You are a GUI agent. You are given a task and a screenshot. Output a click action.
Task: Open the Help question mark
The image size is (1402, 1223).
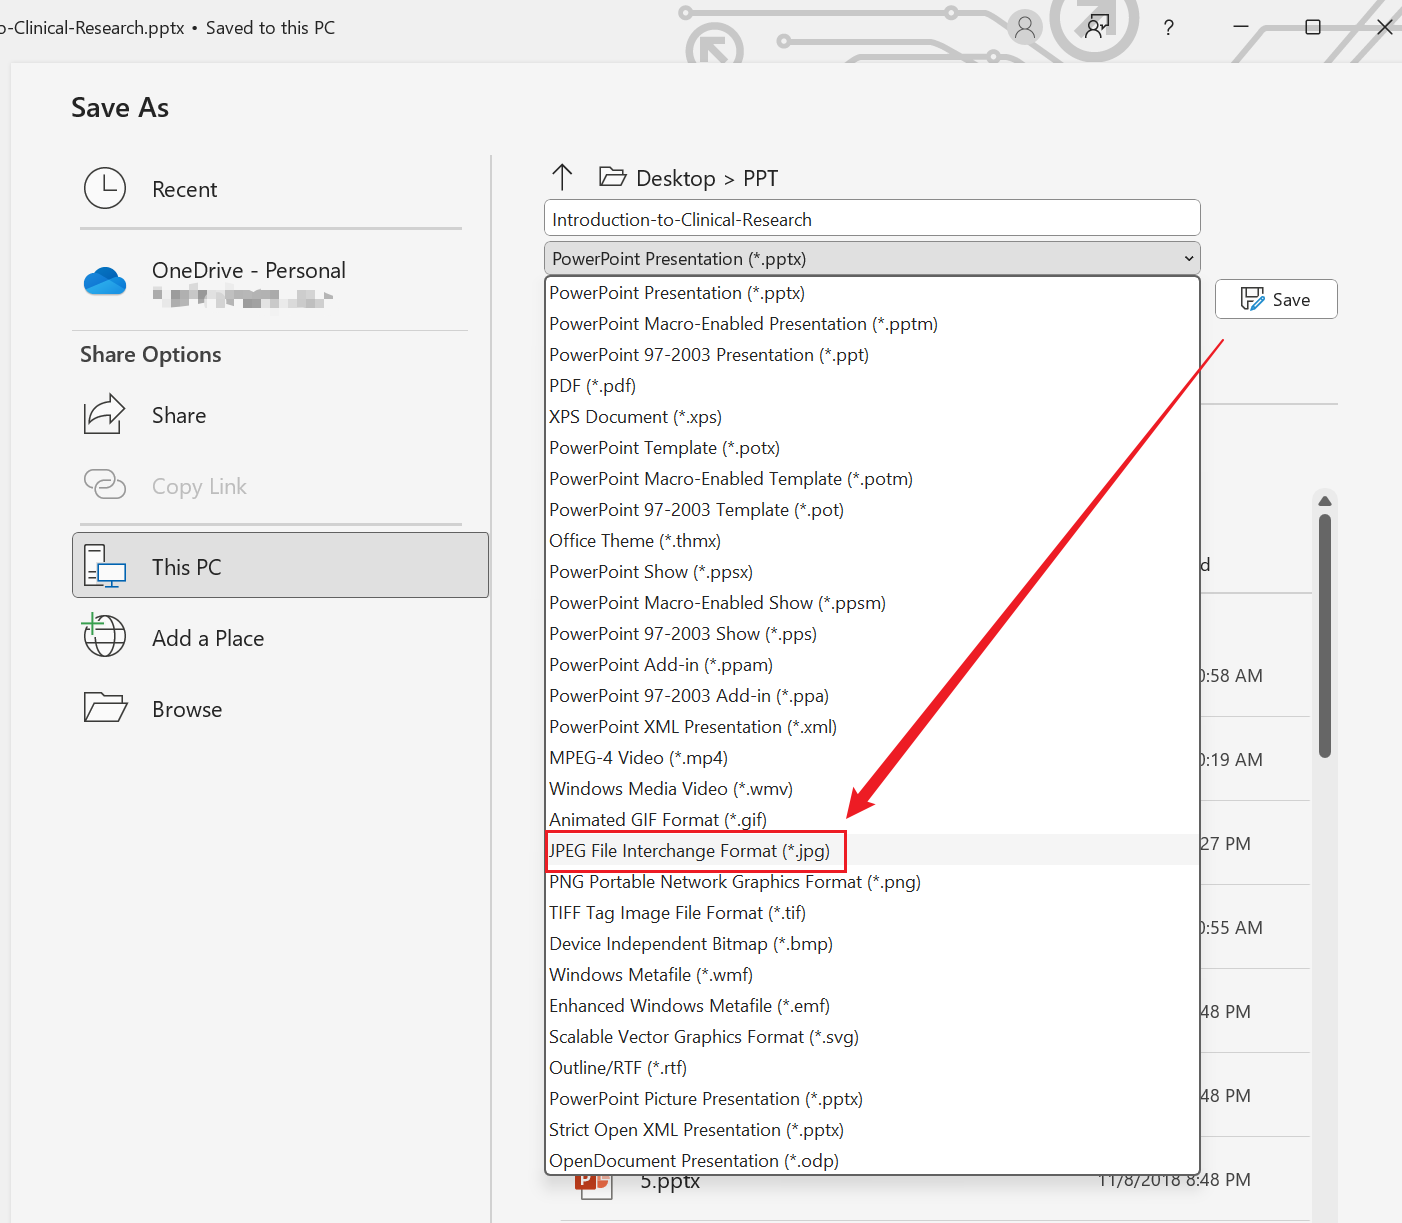click(1168, 28)
